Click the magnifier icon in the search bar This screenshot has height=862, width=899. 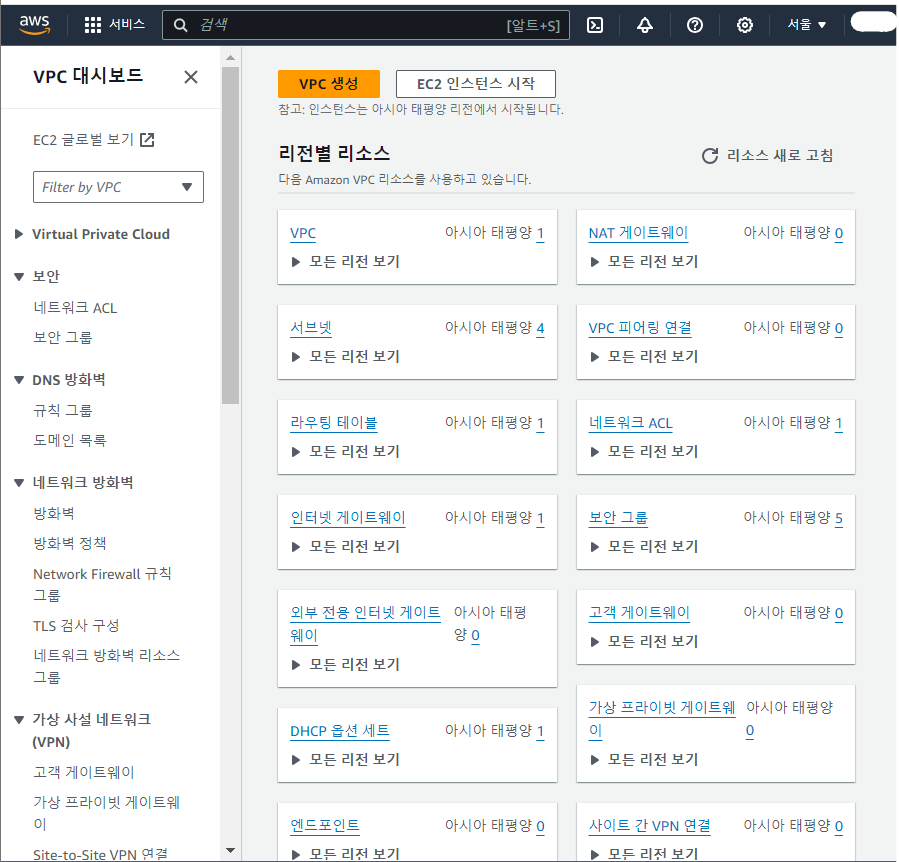click(180, 25)
